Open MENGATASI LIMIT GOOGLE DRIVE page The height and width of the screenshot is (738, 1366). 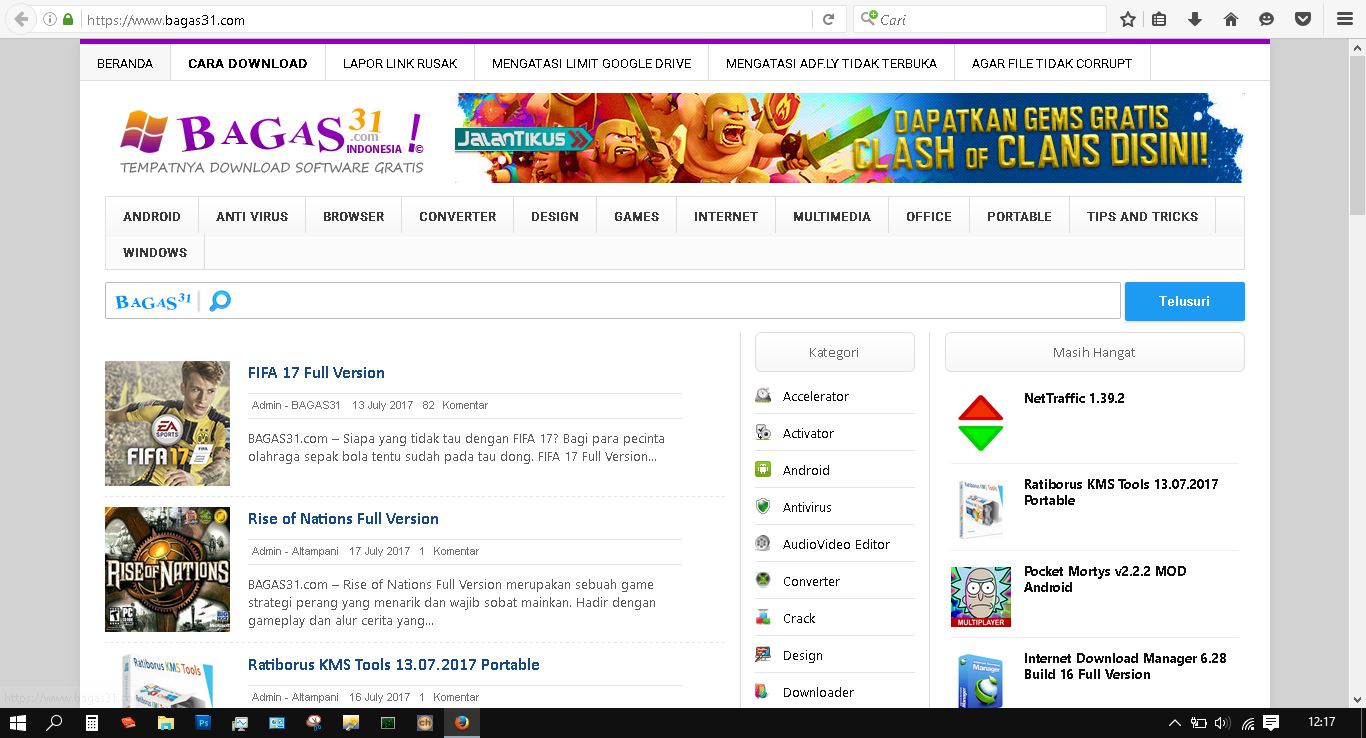(592, 63)
